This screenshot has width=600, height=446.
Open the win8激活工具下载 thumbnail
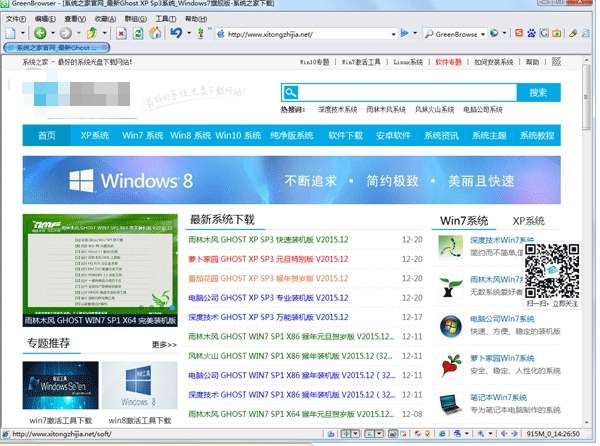pyautogui.click(x=140, y=386)
